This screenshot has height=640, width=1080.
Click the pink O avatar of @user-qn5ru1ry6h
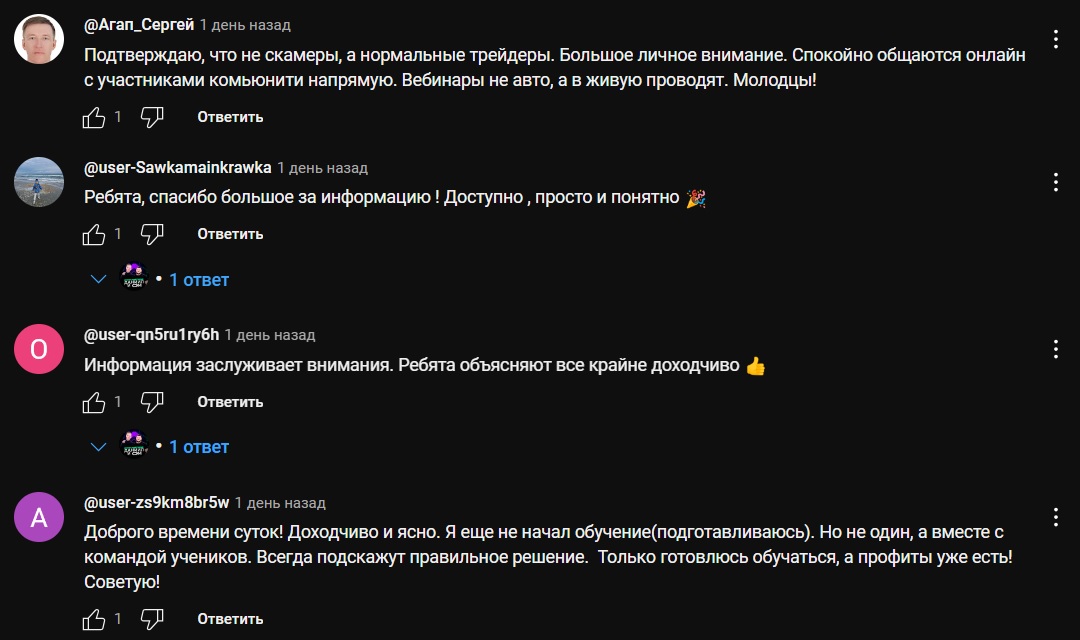(x=39, y=349)
